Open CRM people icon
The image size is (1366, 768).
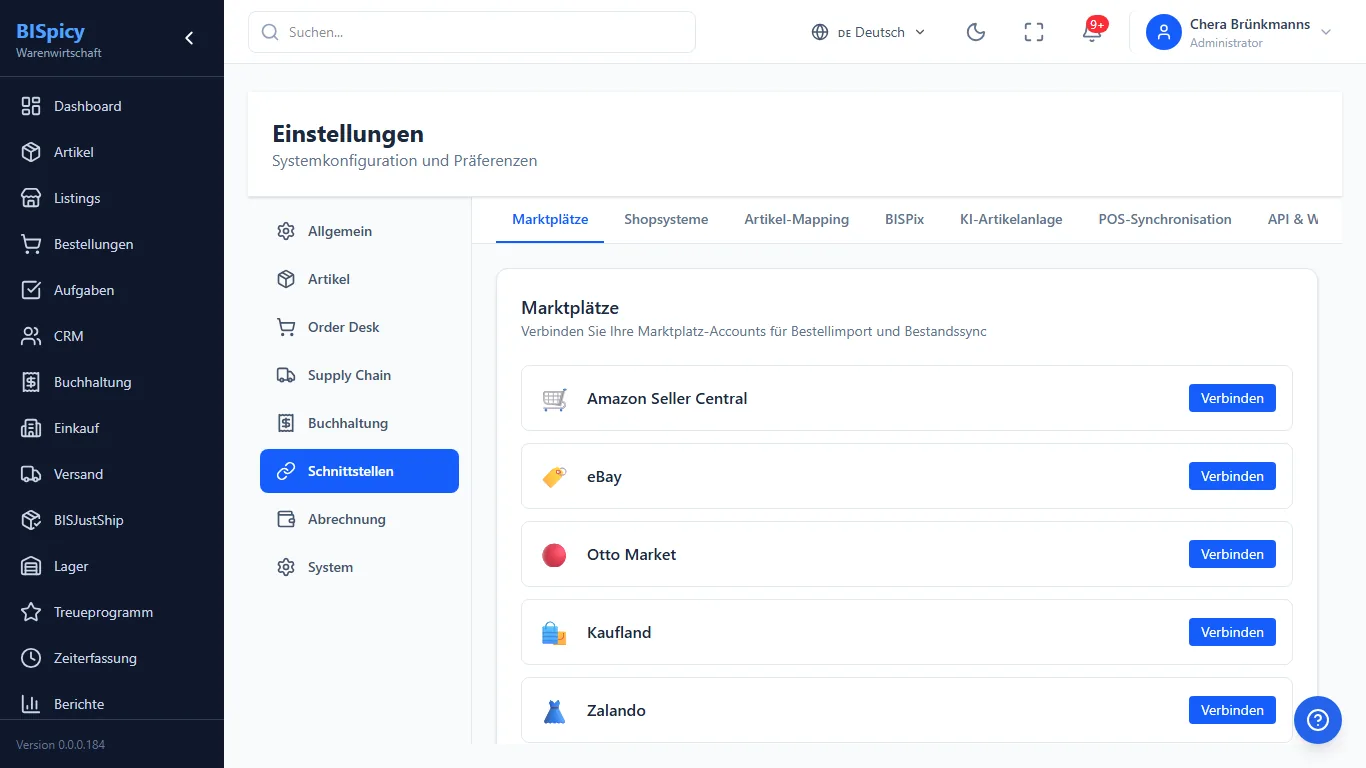(31, 336)
